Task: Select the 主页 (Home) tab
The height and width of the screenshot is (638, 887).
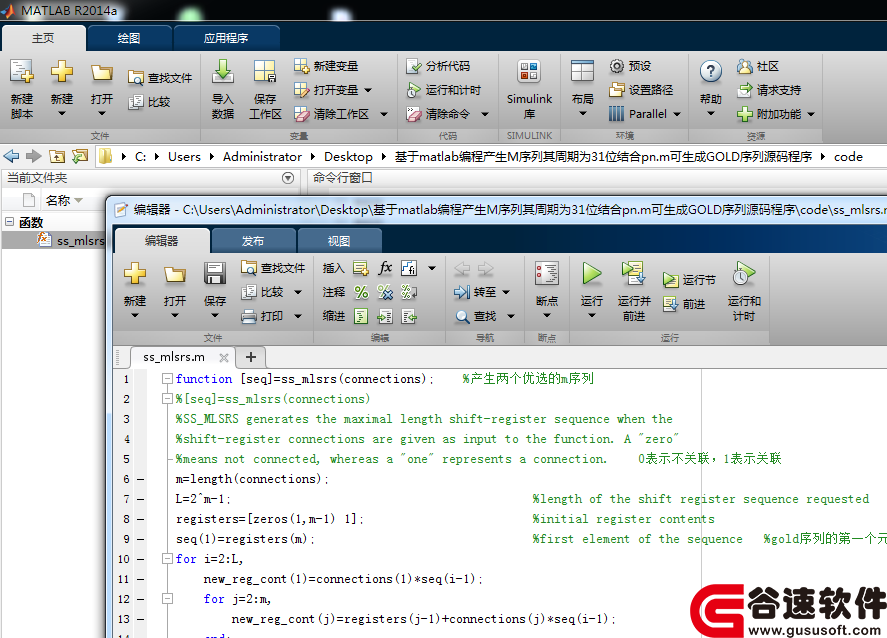Action: click(x=43, y=38)
